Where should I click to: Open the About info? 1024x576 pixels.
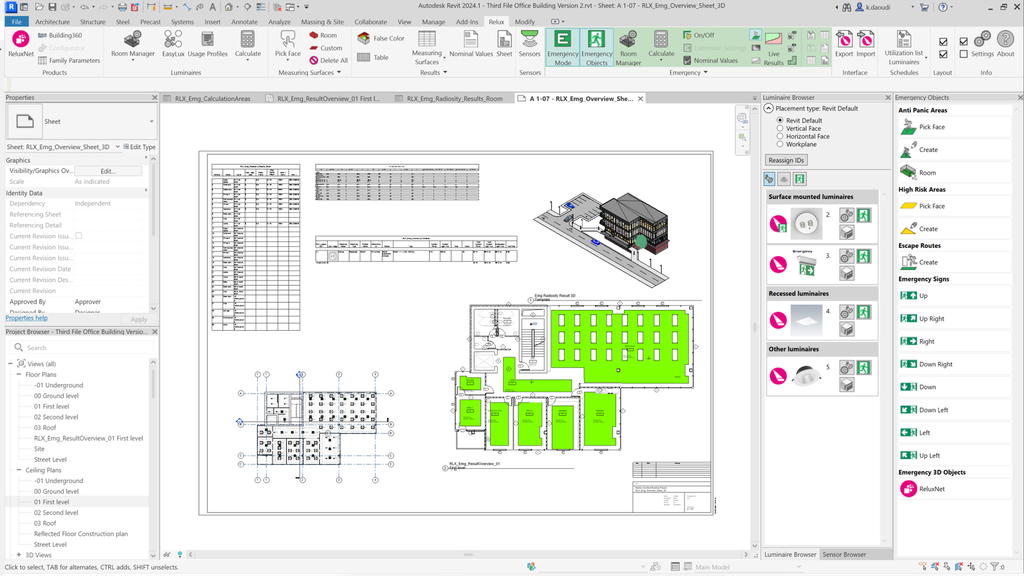point(1006,44)
